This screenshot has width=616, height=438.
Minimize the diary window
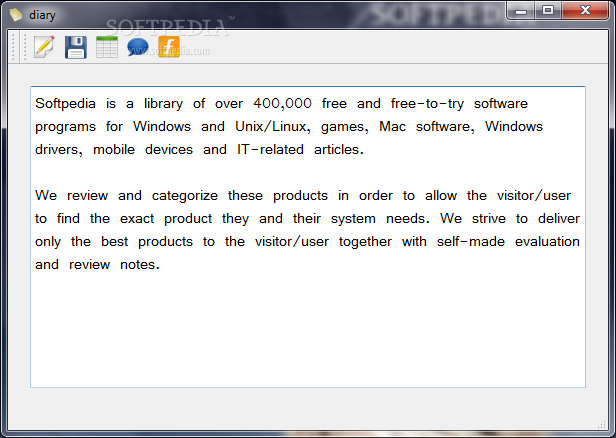coord(521,11)
